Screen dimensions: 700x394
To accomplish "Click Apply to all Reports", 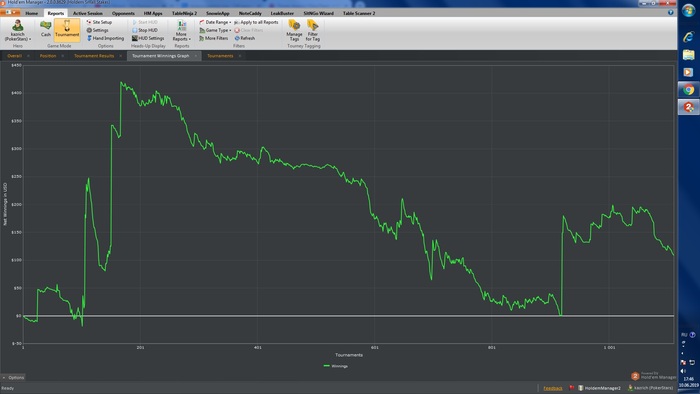I will pos(256,22).
